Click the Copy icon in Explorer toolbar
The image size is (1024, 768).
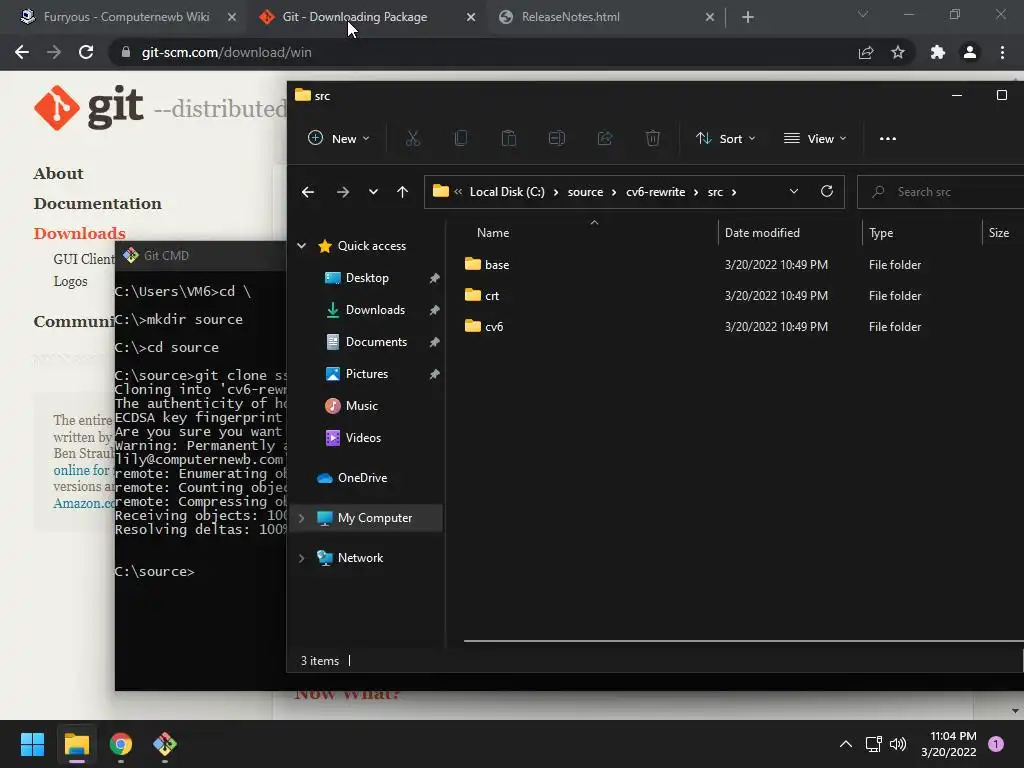(461, 138)
